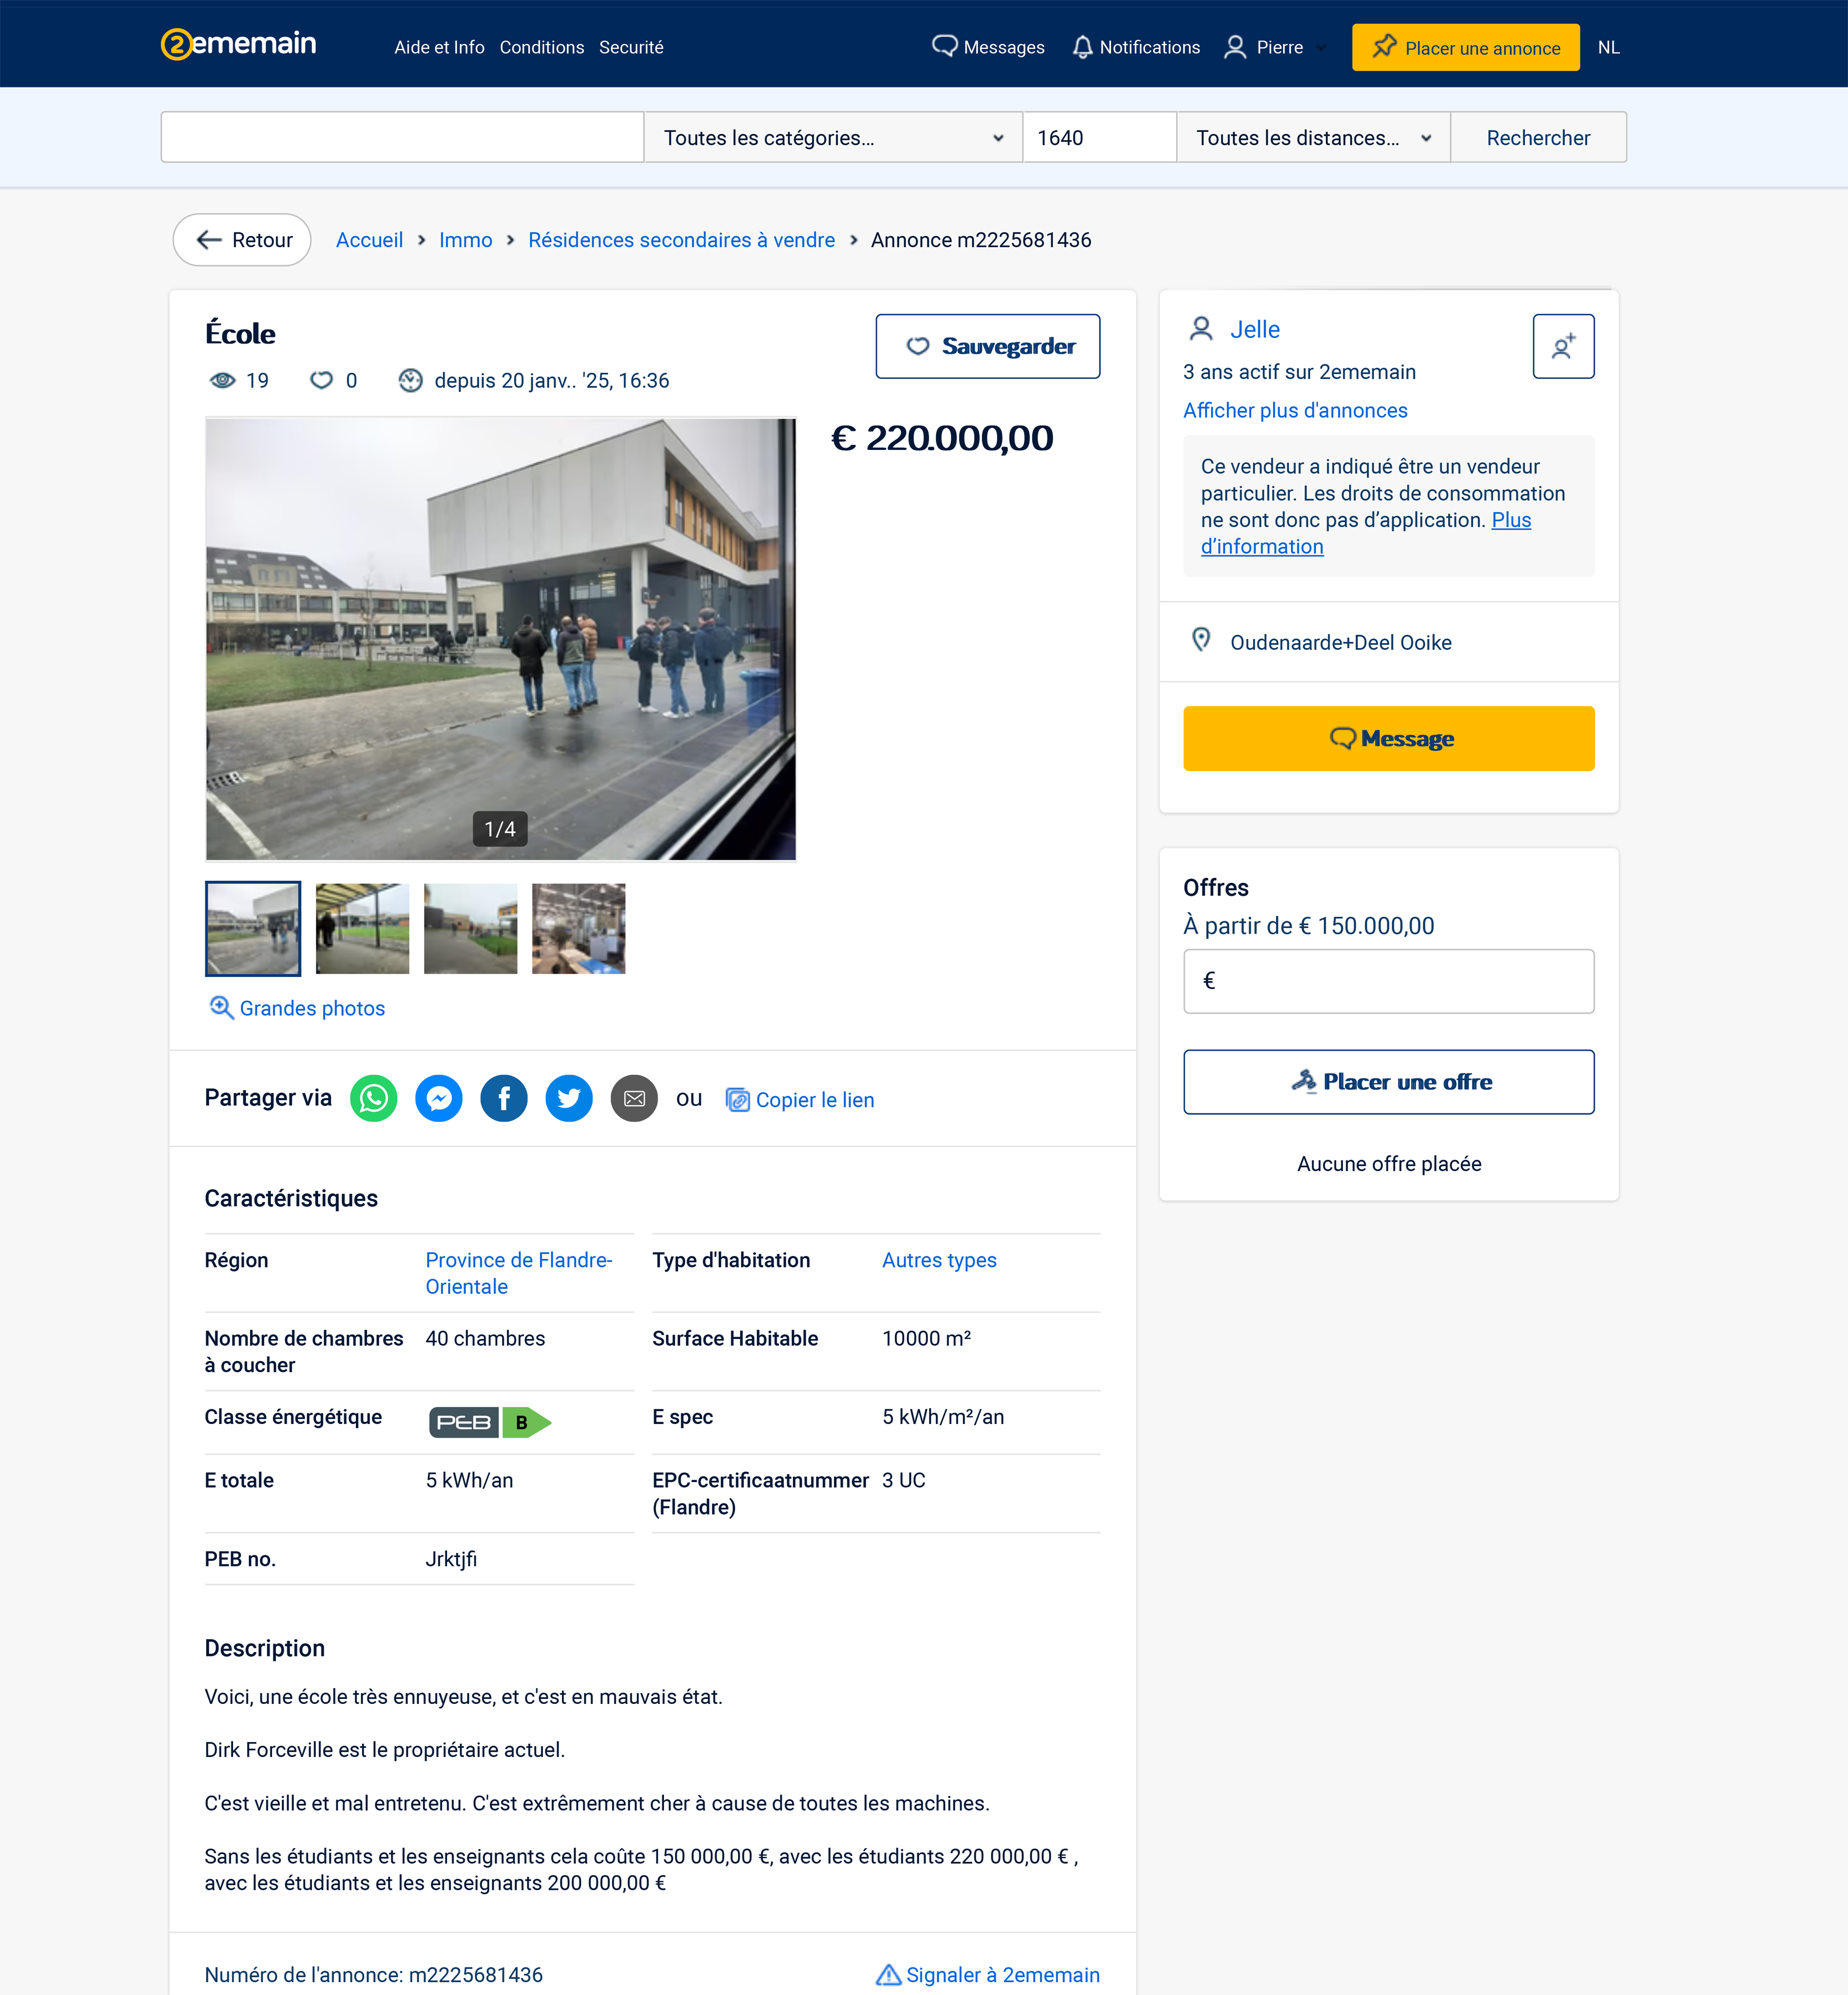Click the offer amount euro field

(x=1388, y=981)
